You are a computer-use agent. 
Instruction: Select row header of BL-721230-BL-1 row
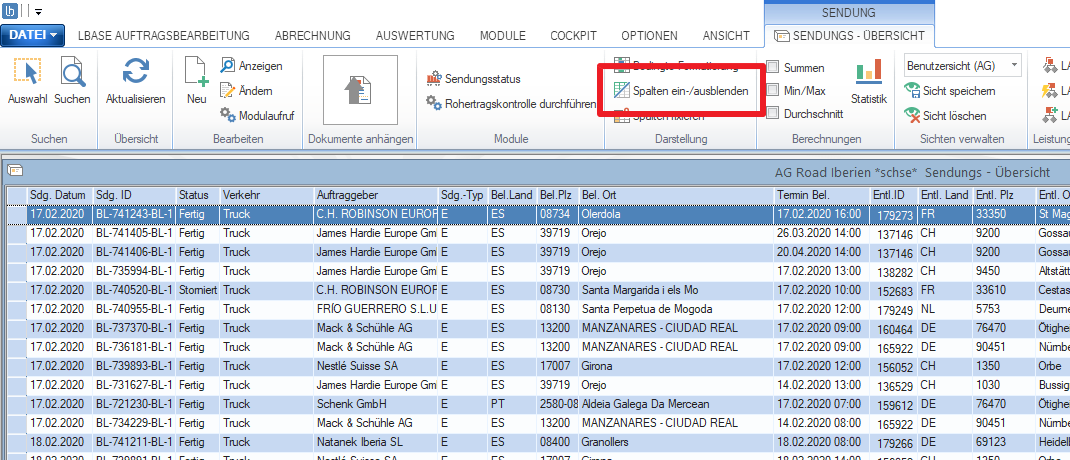tap(17, 404)
